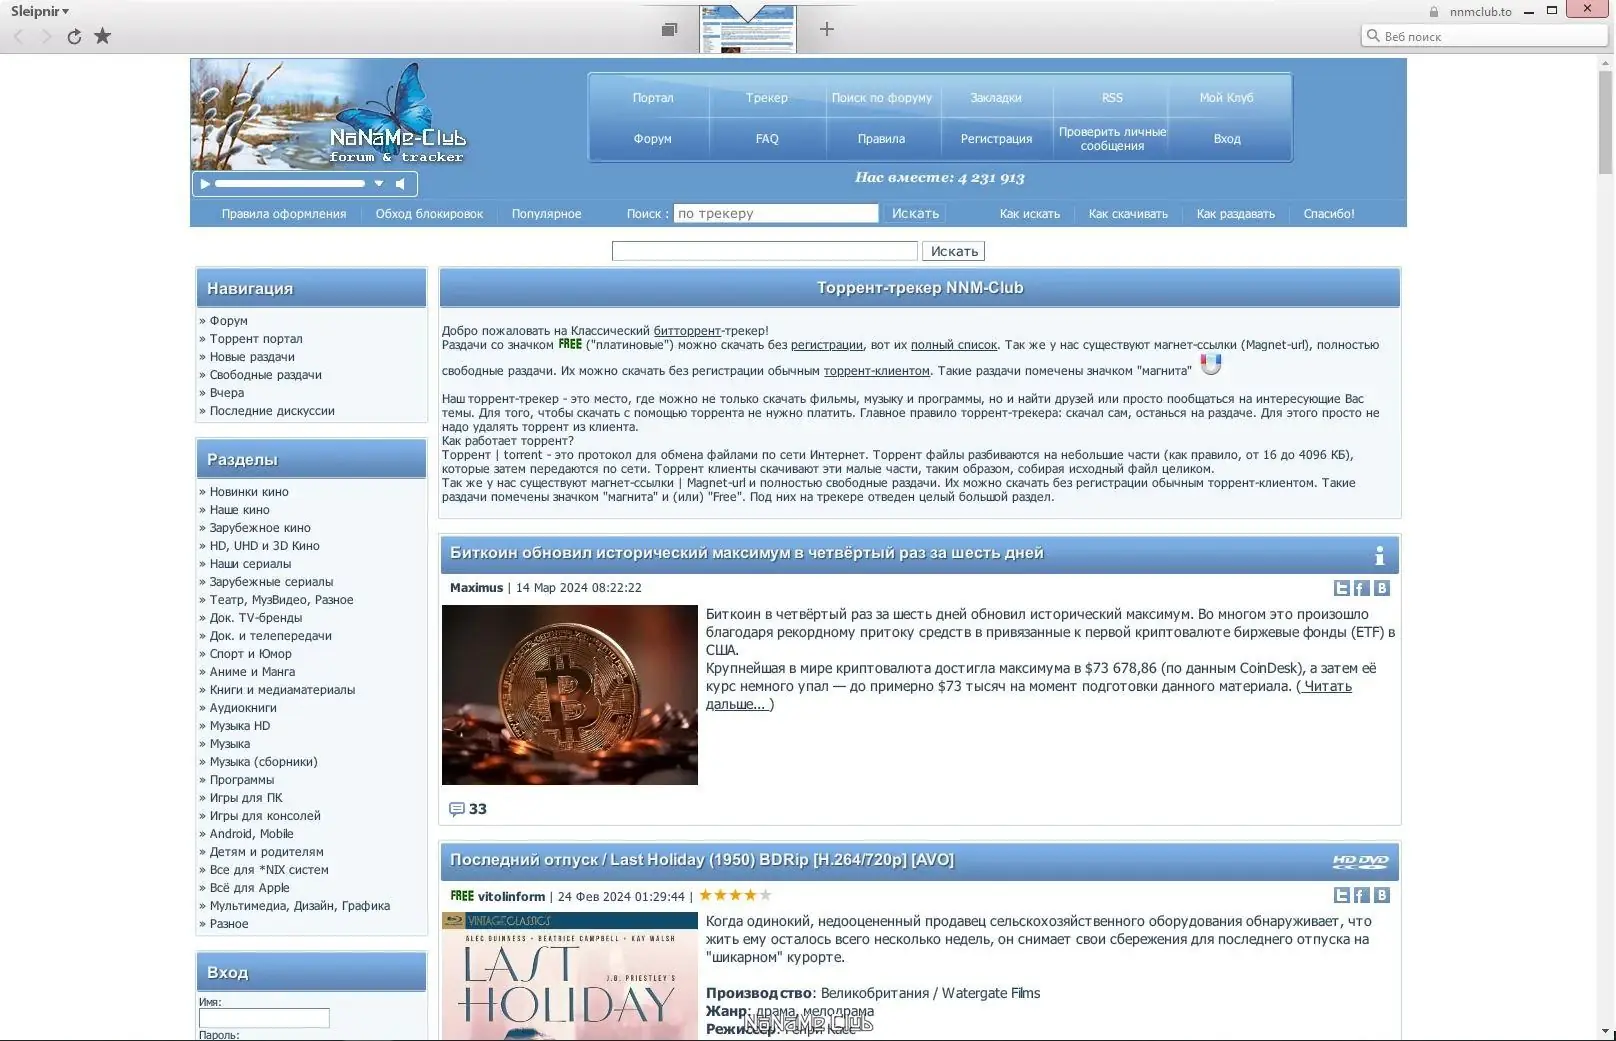
Task: Click the HD DVD icon on Last Holiday header
Action: point(1361,861)
